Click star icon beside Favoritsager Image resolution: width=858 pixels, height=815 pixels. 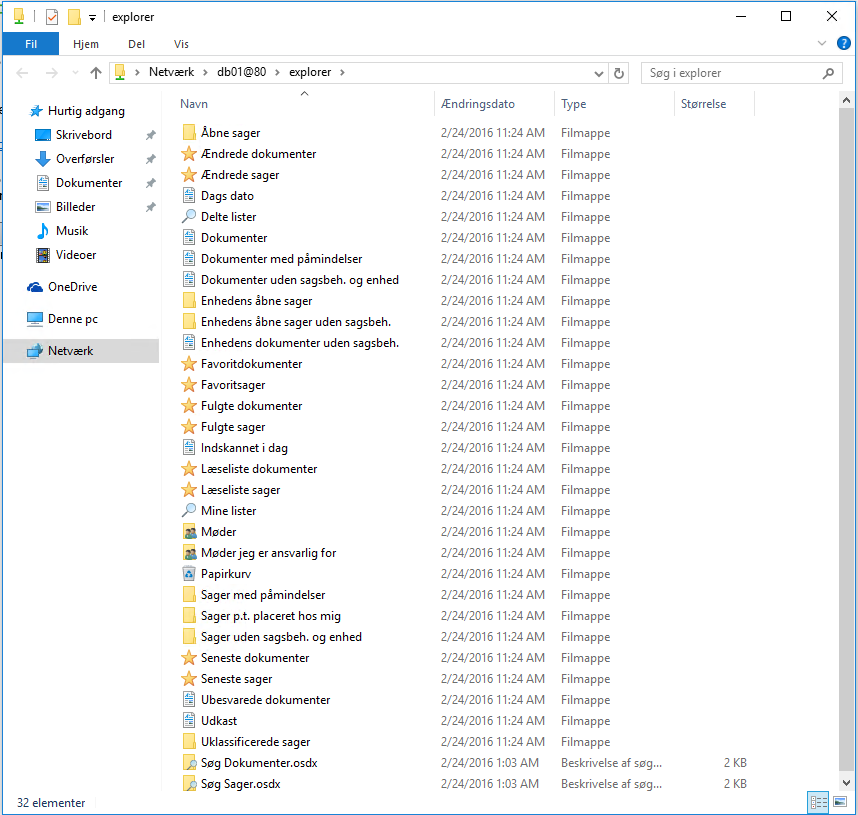click(189, 385)
